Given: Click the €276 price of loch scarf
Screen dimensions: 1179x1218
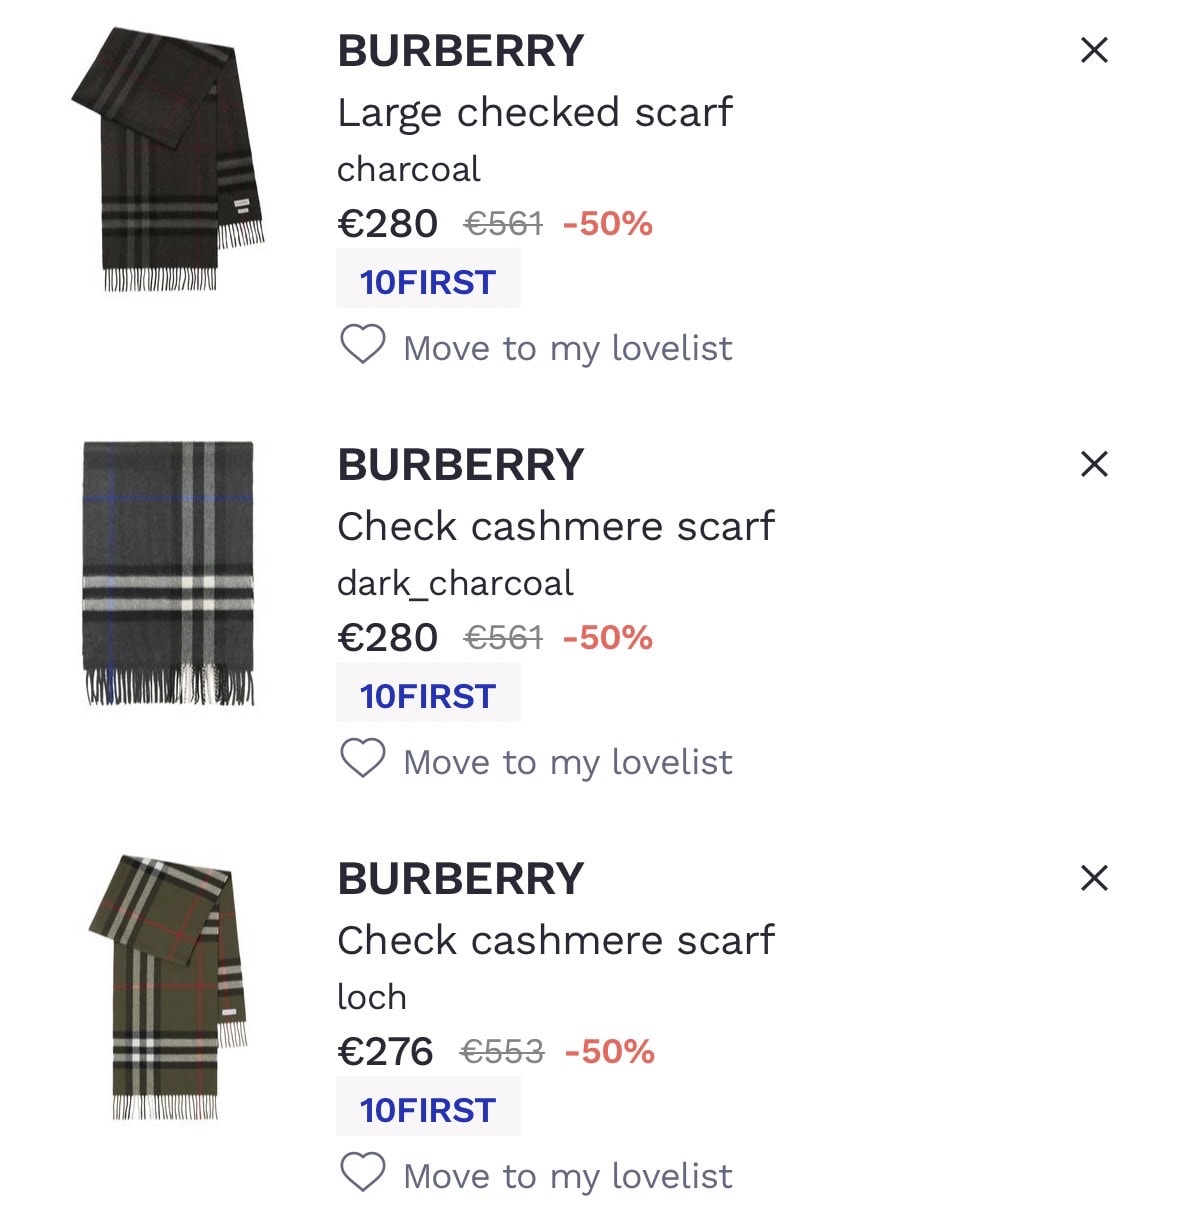Looking at the screenshot, I should pos(386,1052).
